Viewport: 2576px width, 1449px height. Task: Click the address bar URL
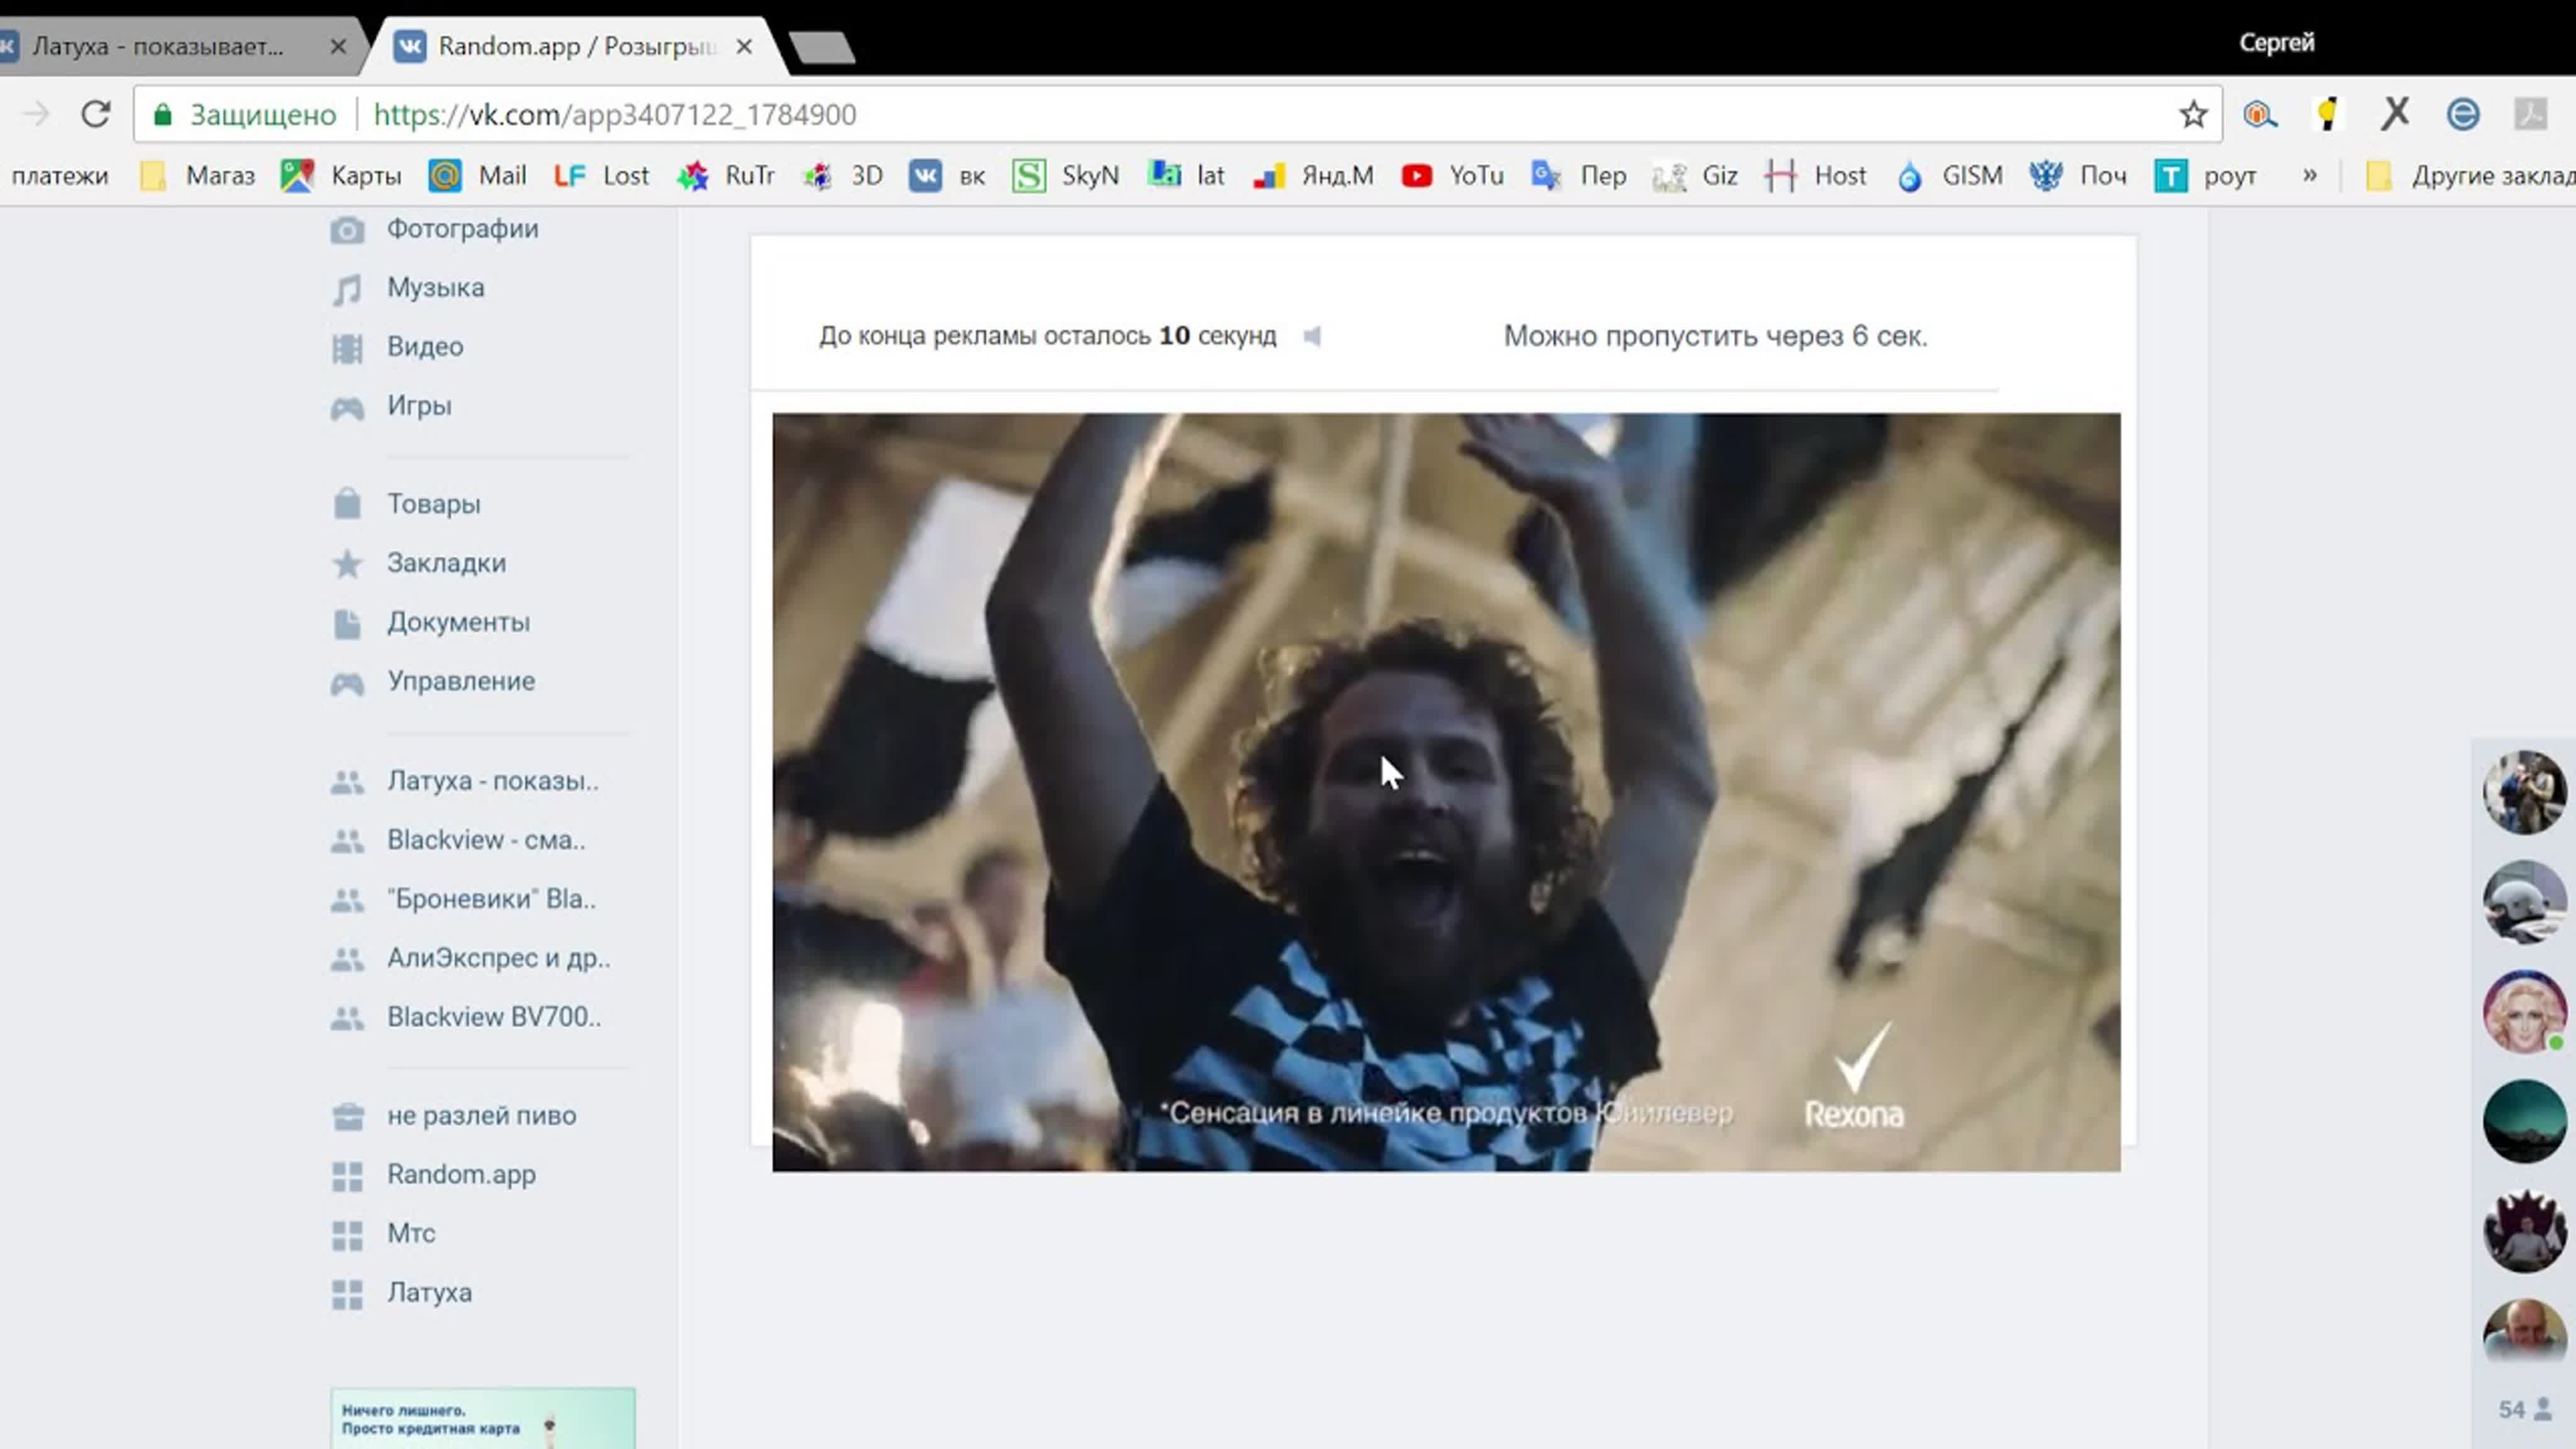614,115
